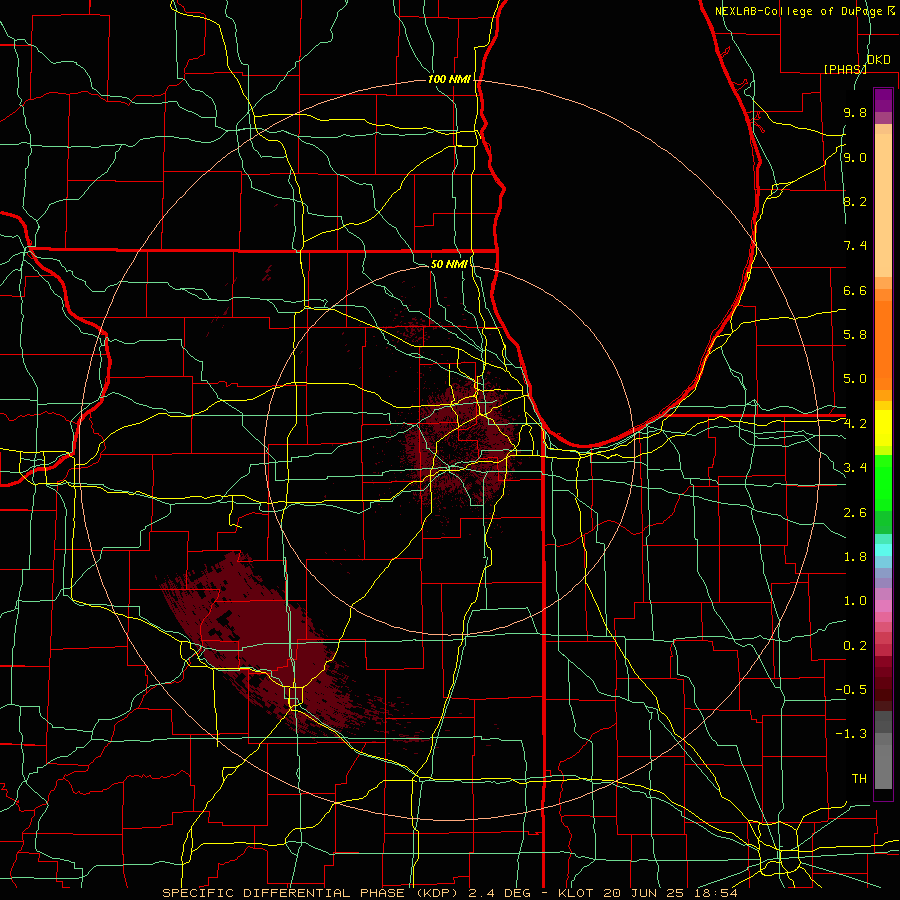Select the 3.4 scale label

pos(855,468)
